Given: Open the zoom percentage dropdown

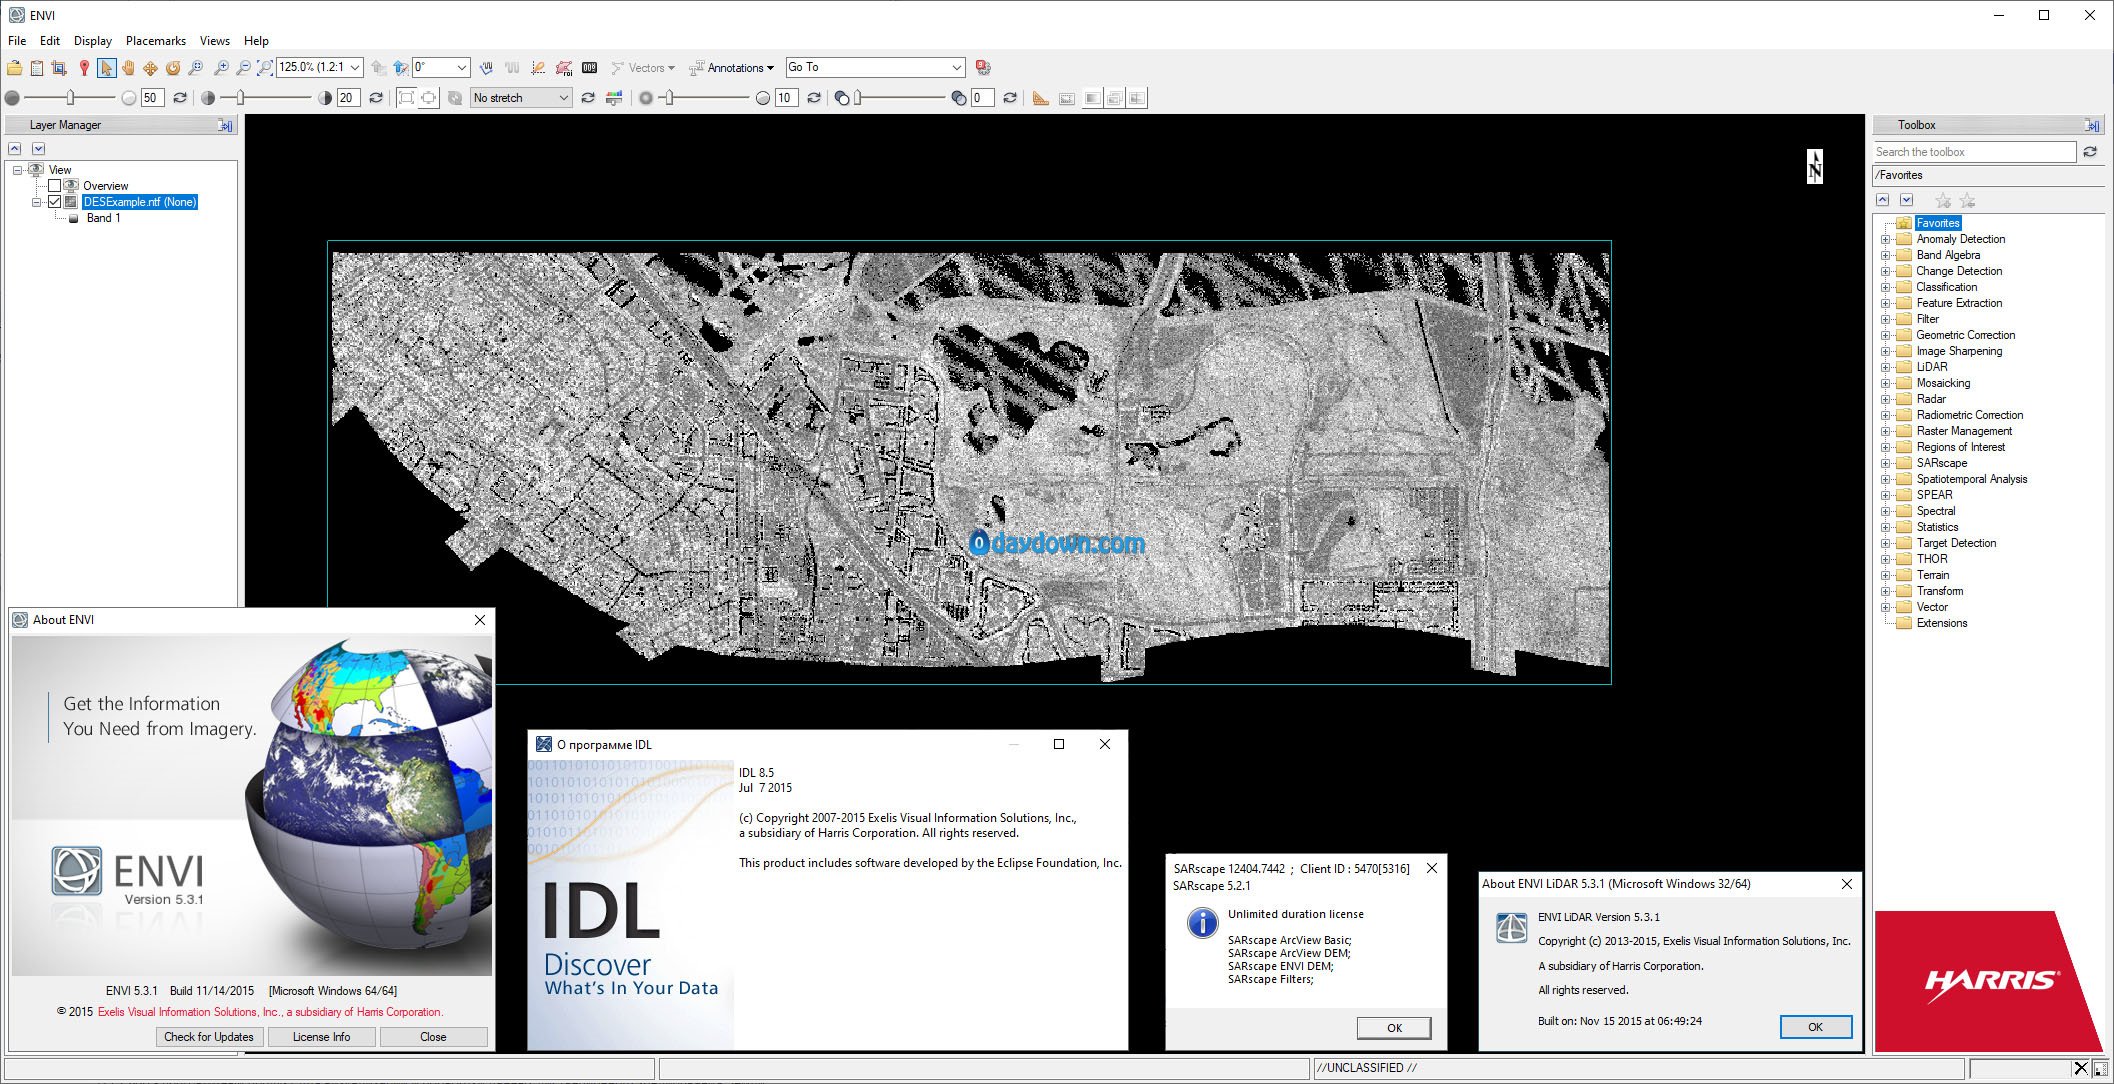Looking at the screenshot, I should tap(355, 68).
